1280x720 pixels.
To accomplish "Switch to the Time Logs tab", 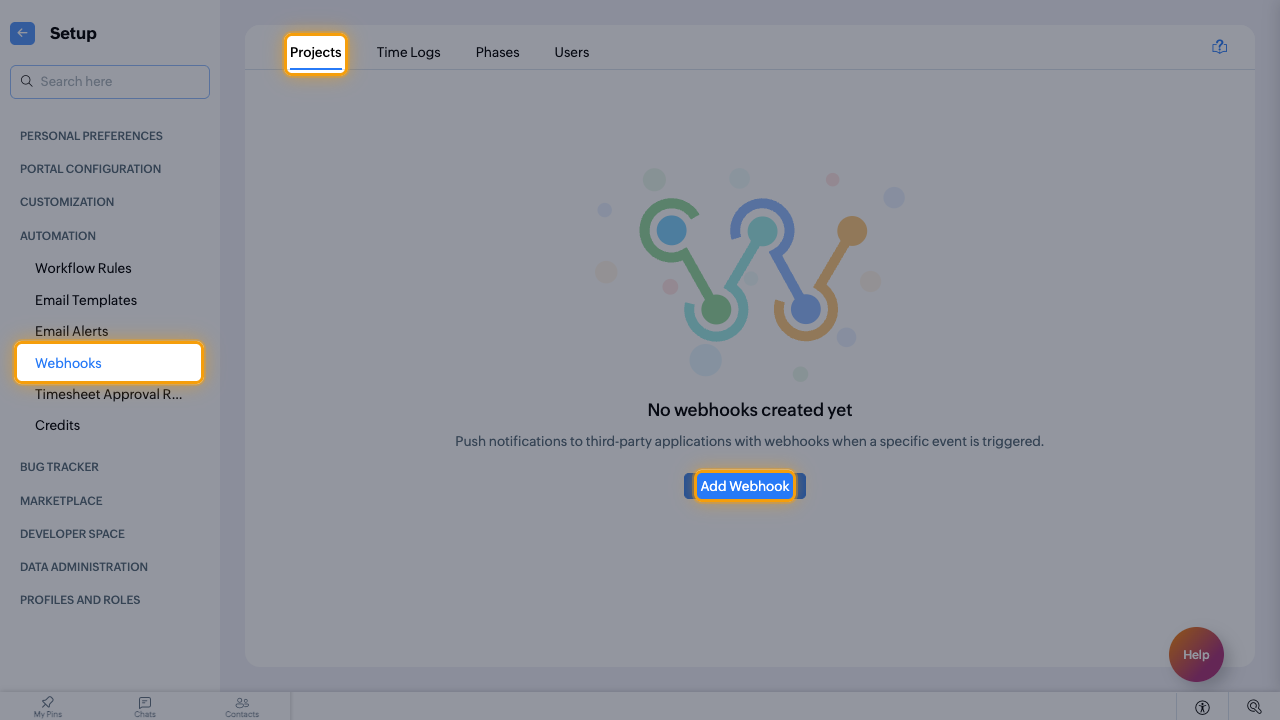I will [x=409, y=53].
